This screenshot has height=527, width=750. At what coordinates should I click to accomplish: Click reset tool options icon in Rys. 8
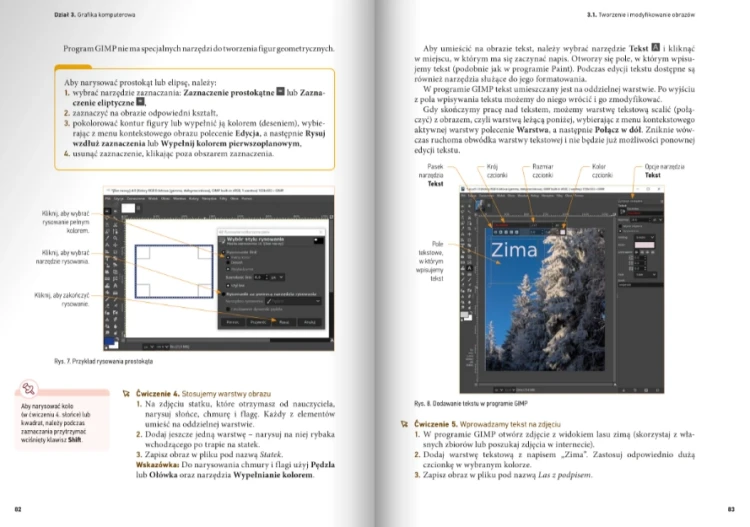point(658,390)
